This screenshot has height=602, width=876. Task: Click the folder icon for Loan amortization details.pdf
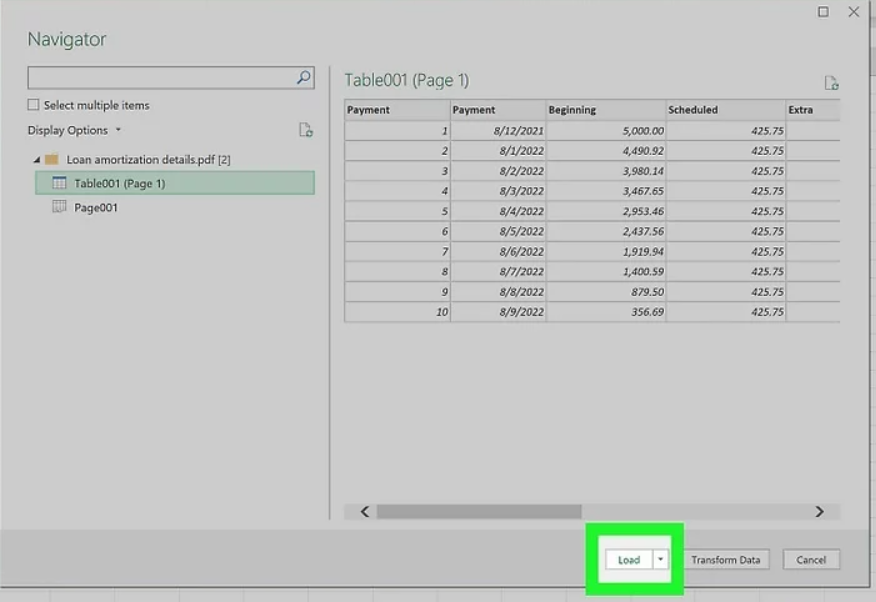pos(55,159)
